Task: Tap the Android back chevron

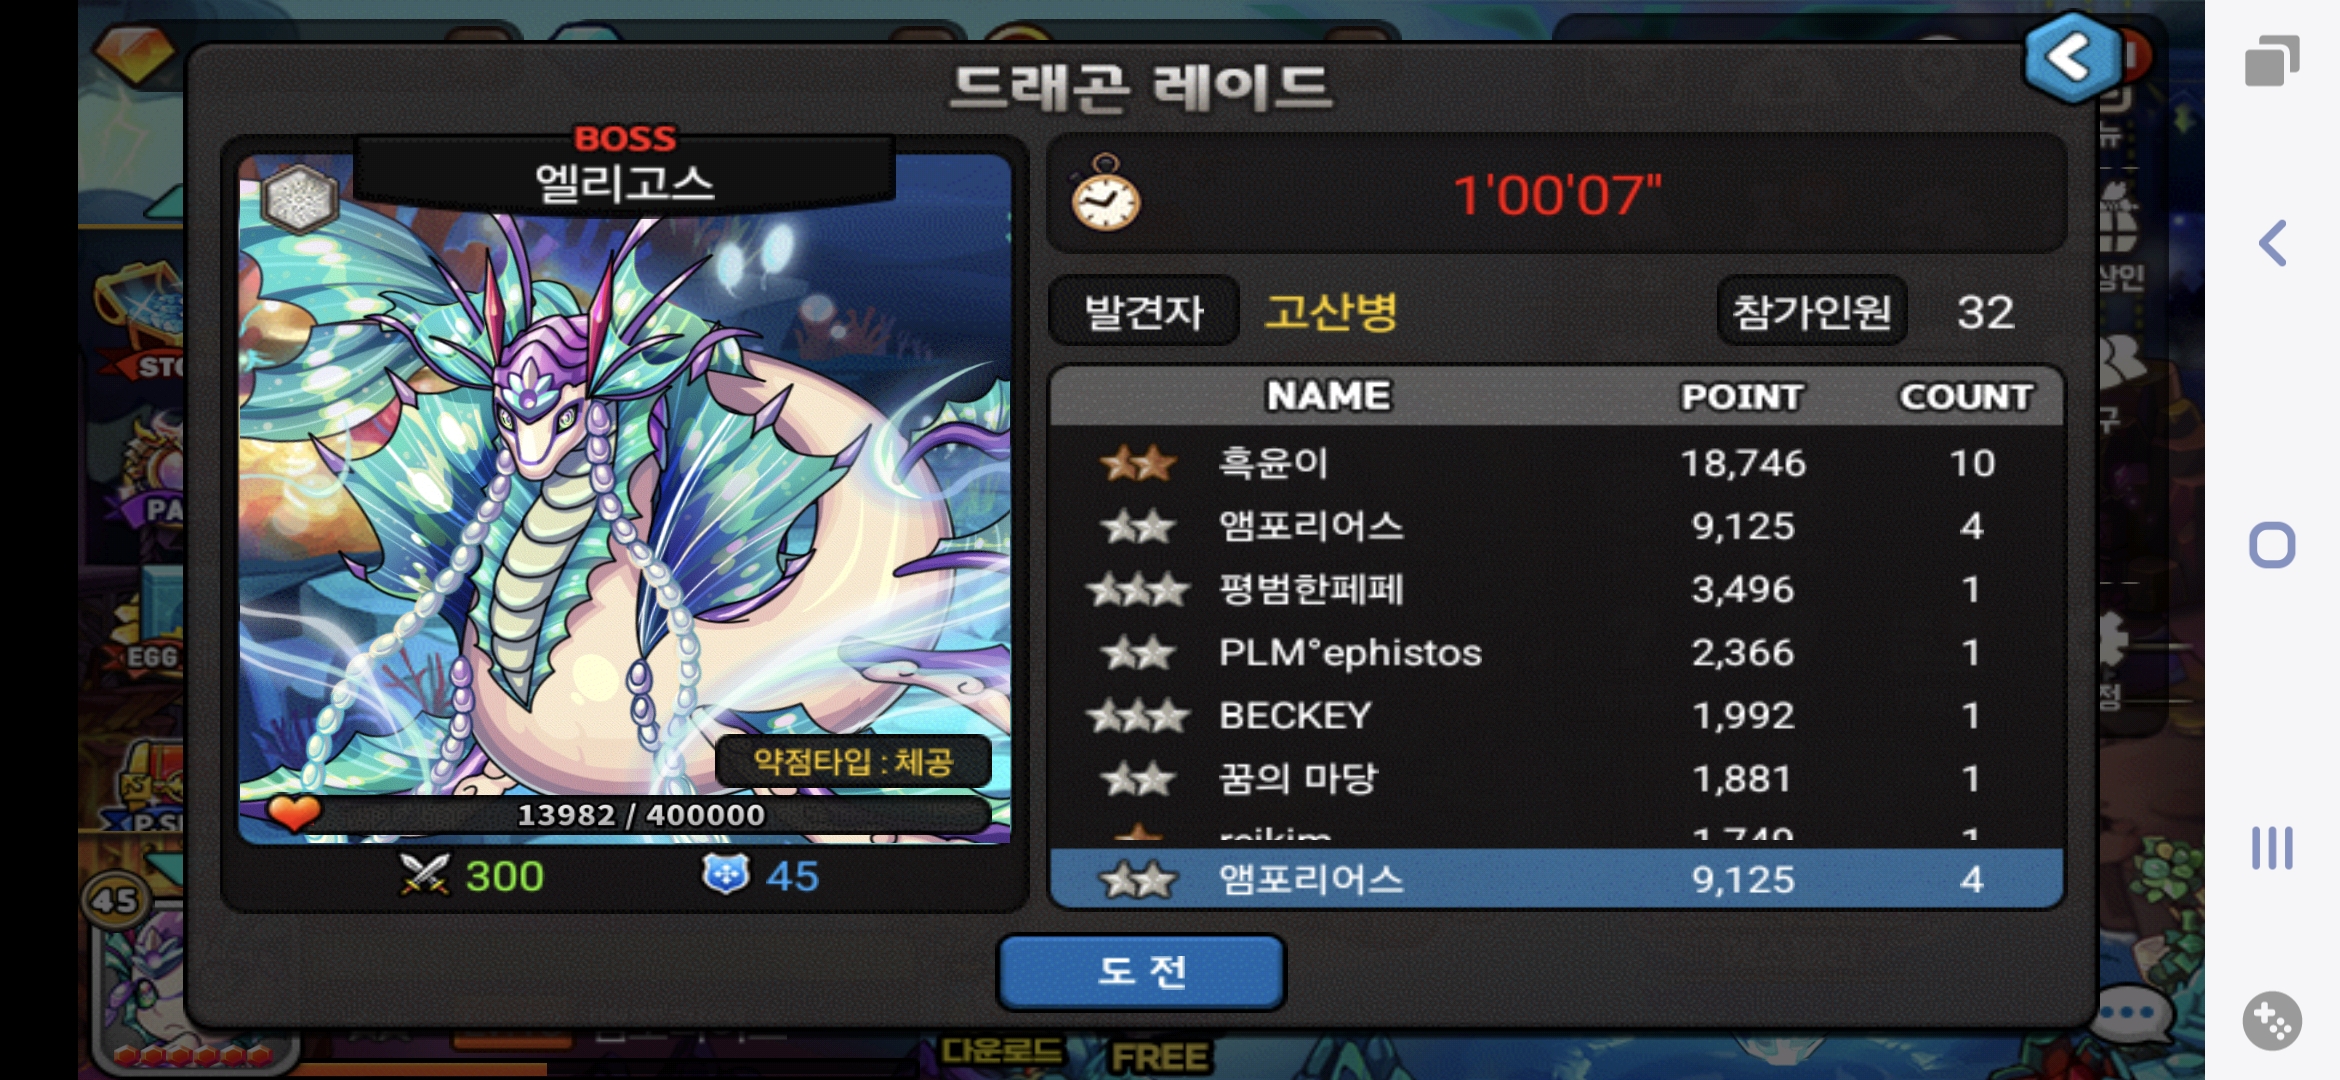Action: click(x=2273, y=243)
